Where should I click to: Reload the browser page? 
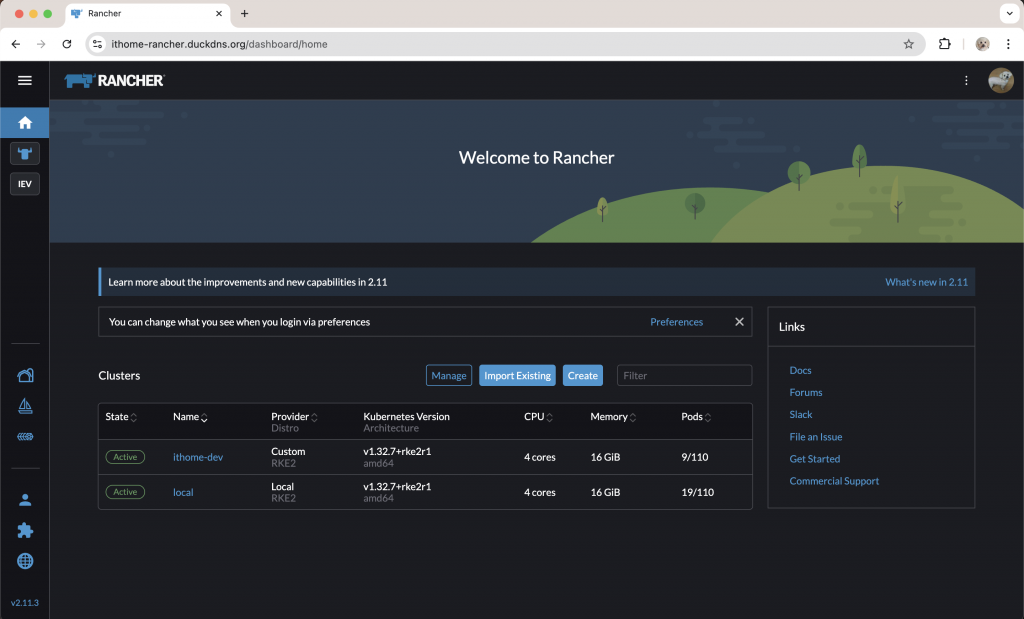pyautogui.click(x=67, y=44)
